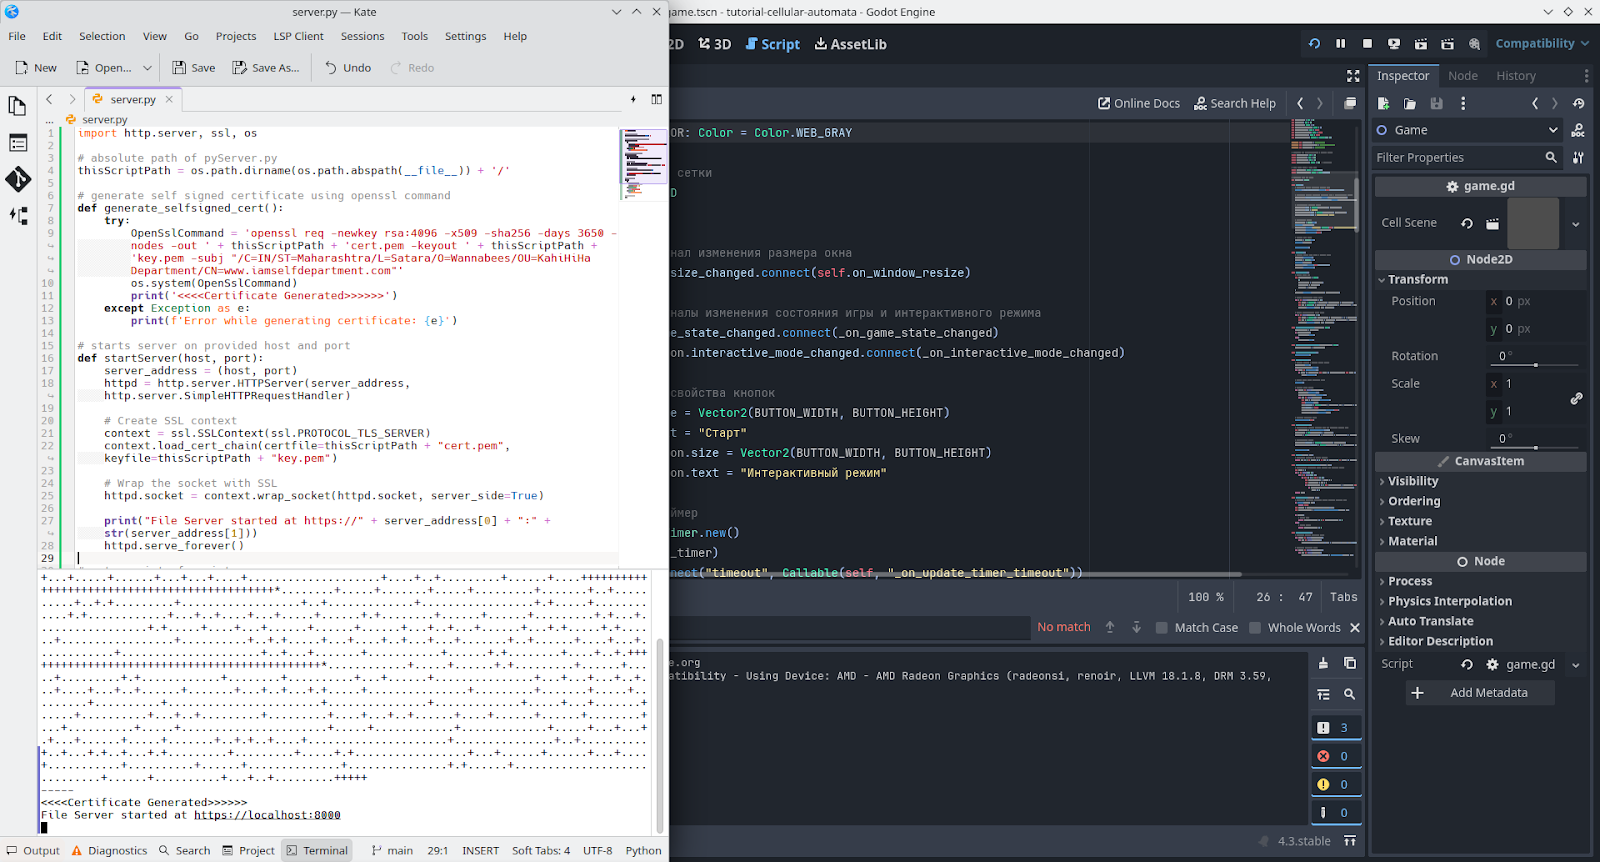Open the Compatibility renderer dropdown
Viewport: 1600px width, 862px height.
[1541, 44]
